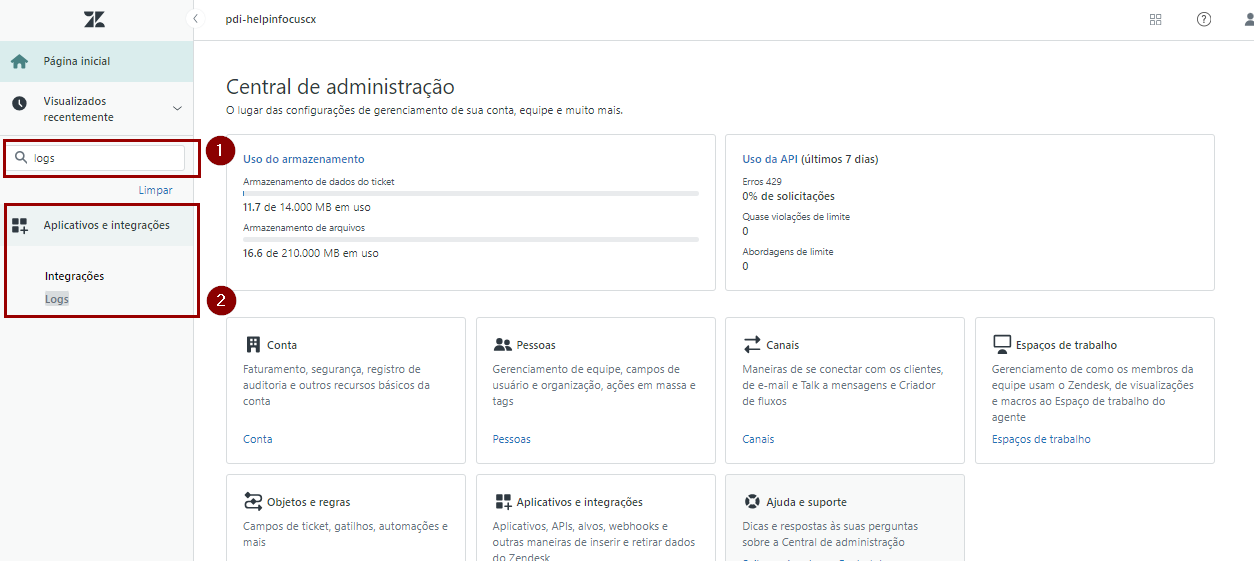Collapse Aplicativos e integrações sidebar section

pos(106,226)
